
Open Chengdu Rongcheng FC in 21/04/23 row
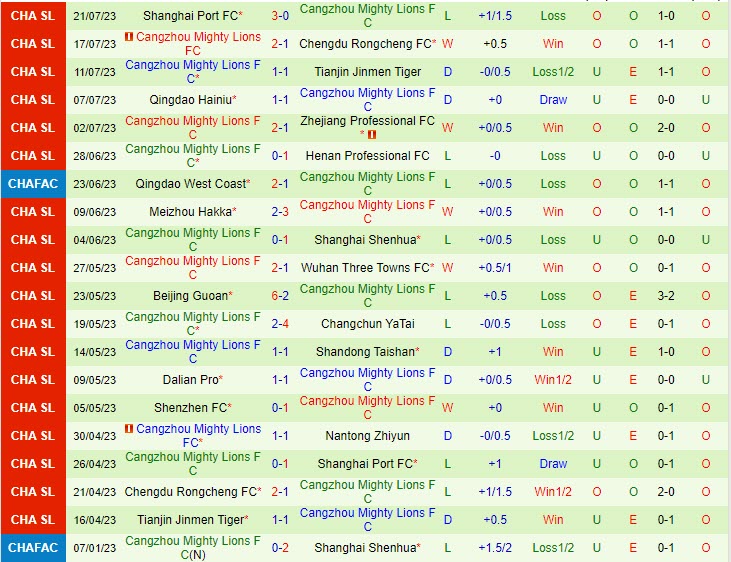click(191, 492)
